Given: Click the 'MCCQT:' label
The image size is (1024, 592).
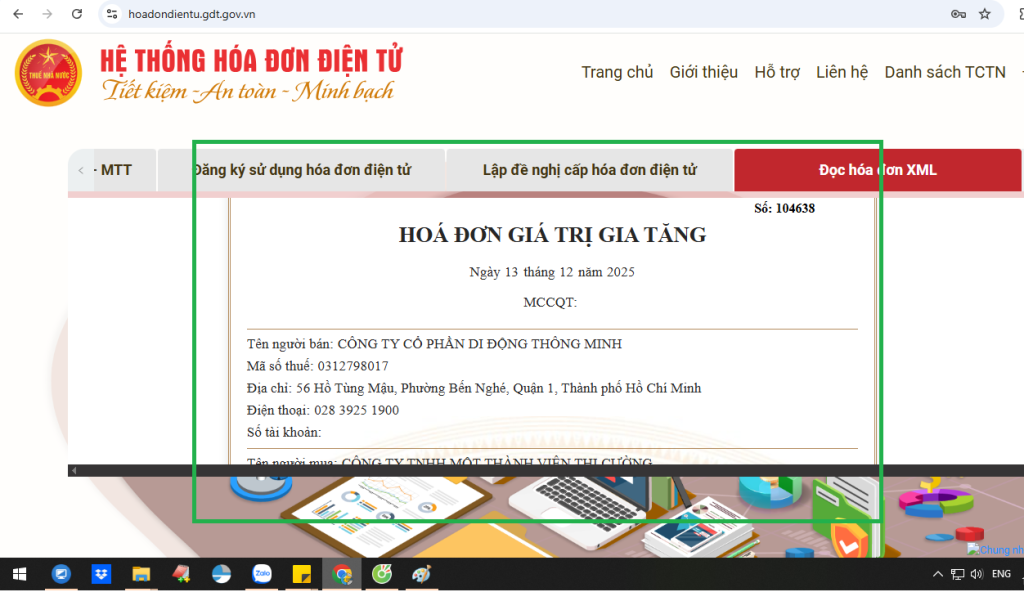Looking at the screenshot, I should click(550, 303).
